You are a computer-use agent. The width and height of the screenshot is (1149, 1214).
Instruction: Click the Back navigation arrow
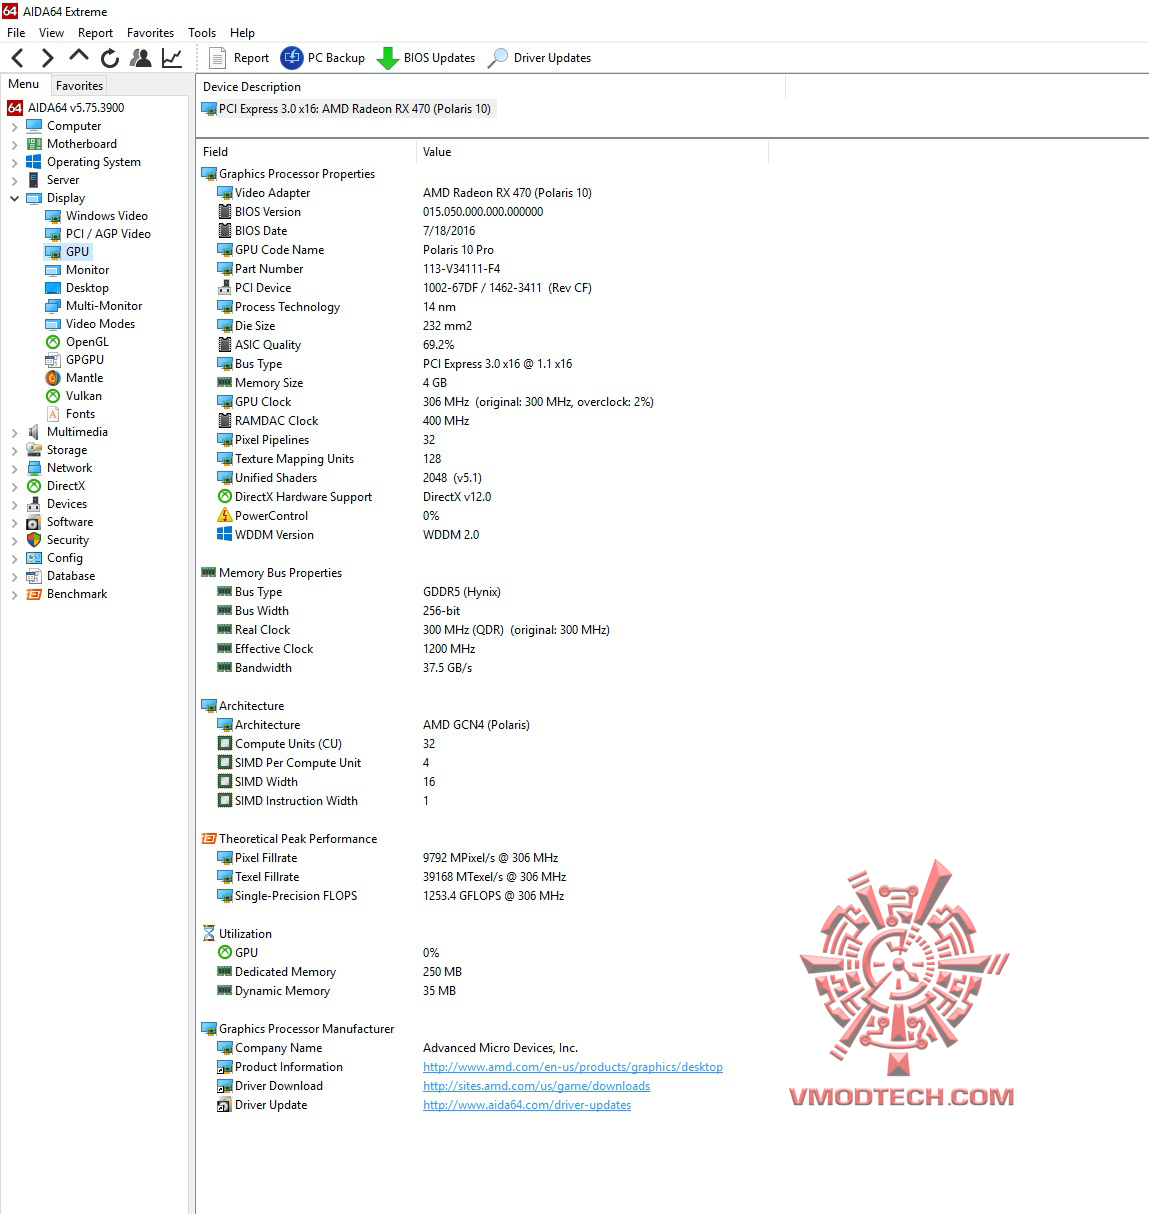point(17,58)
